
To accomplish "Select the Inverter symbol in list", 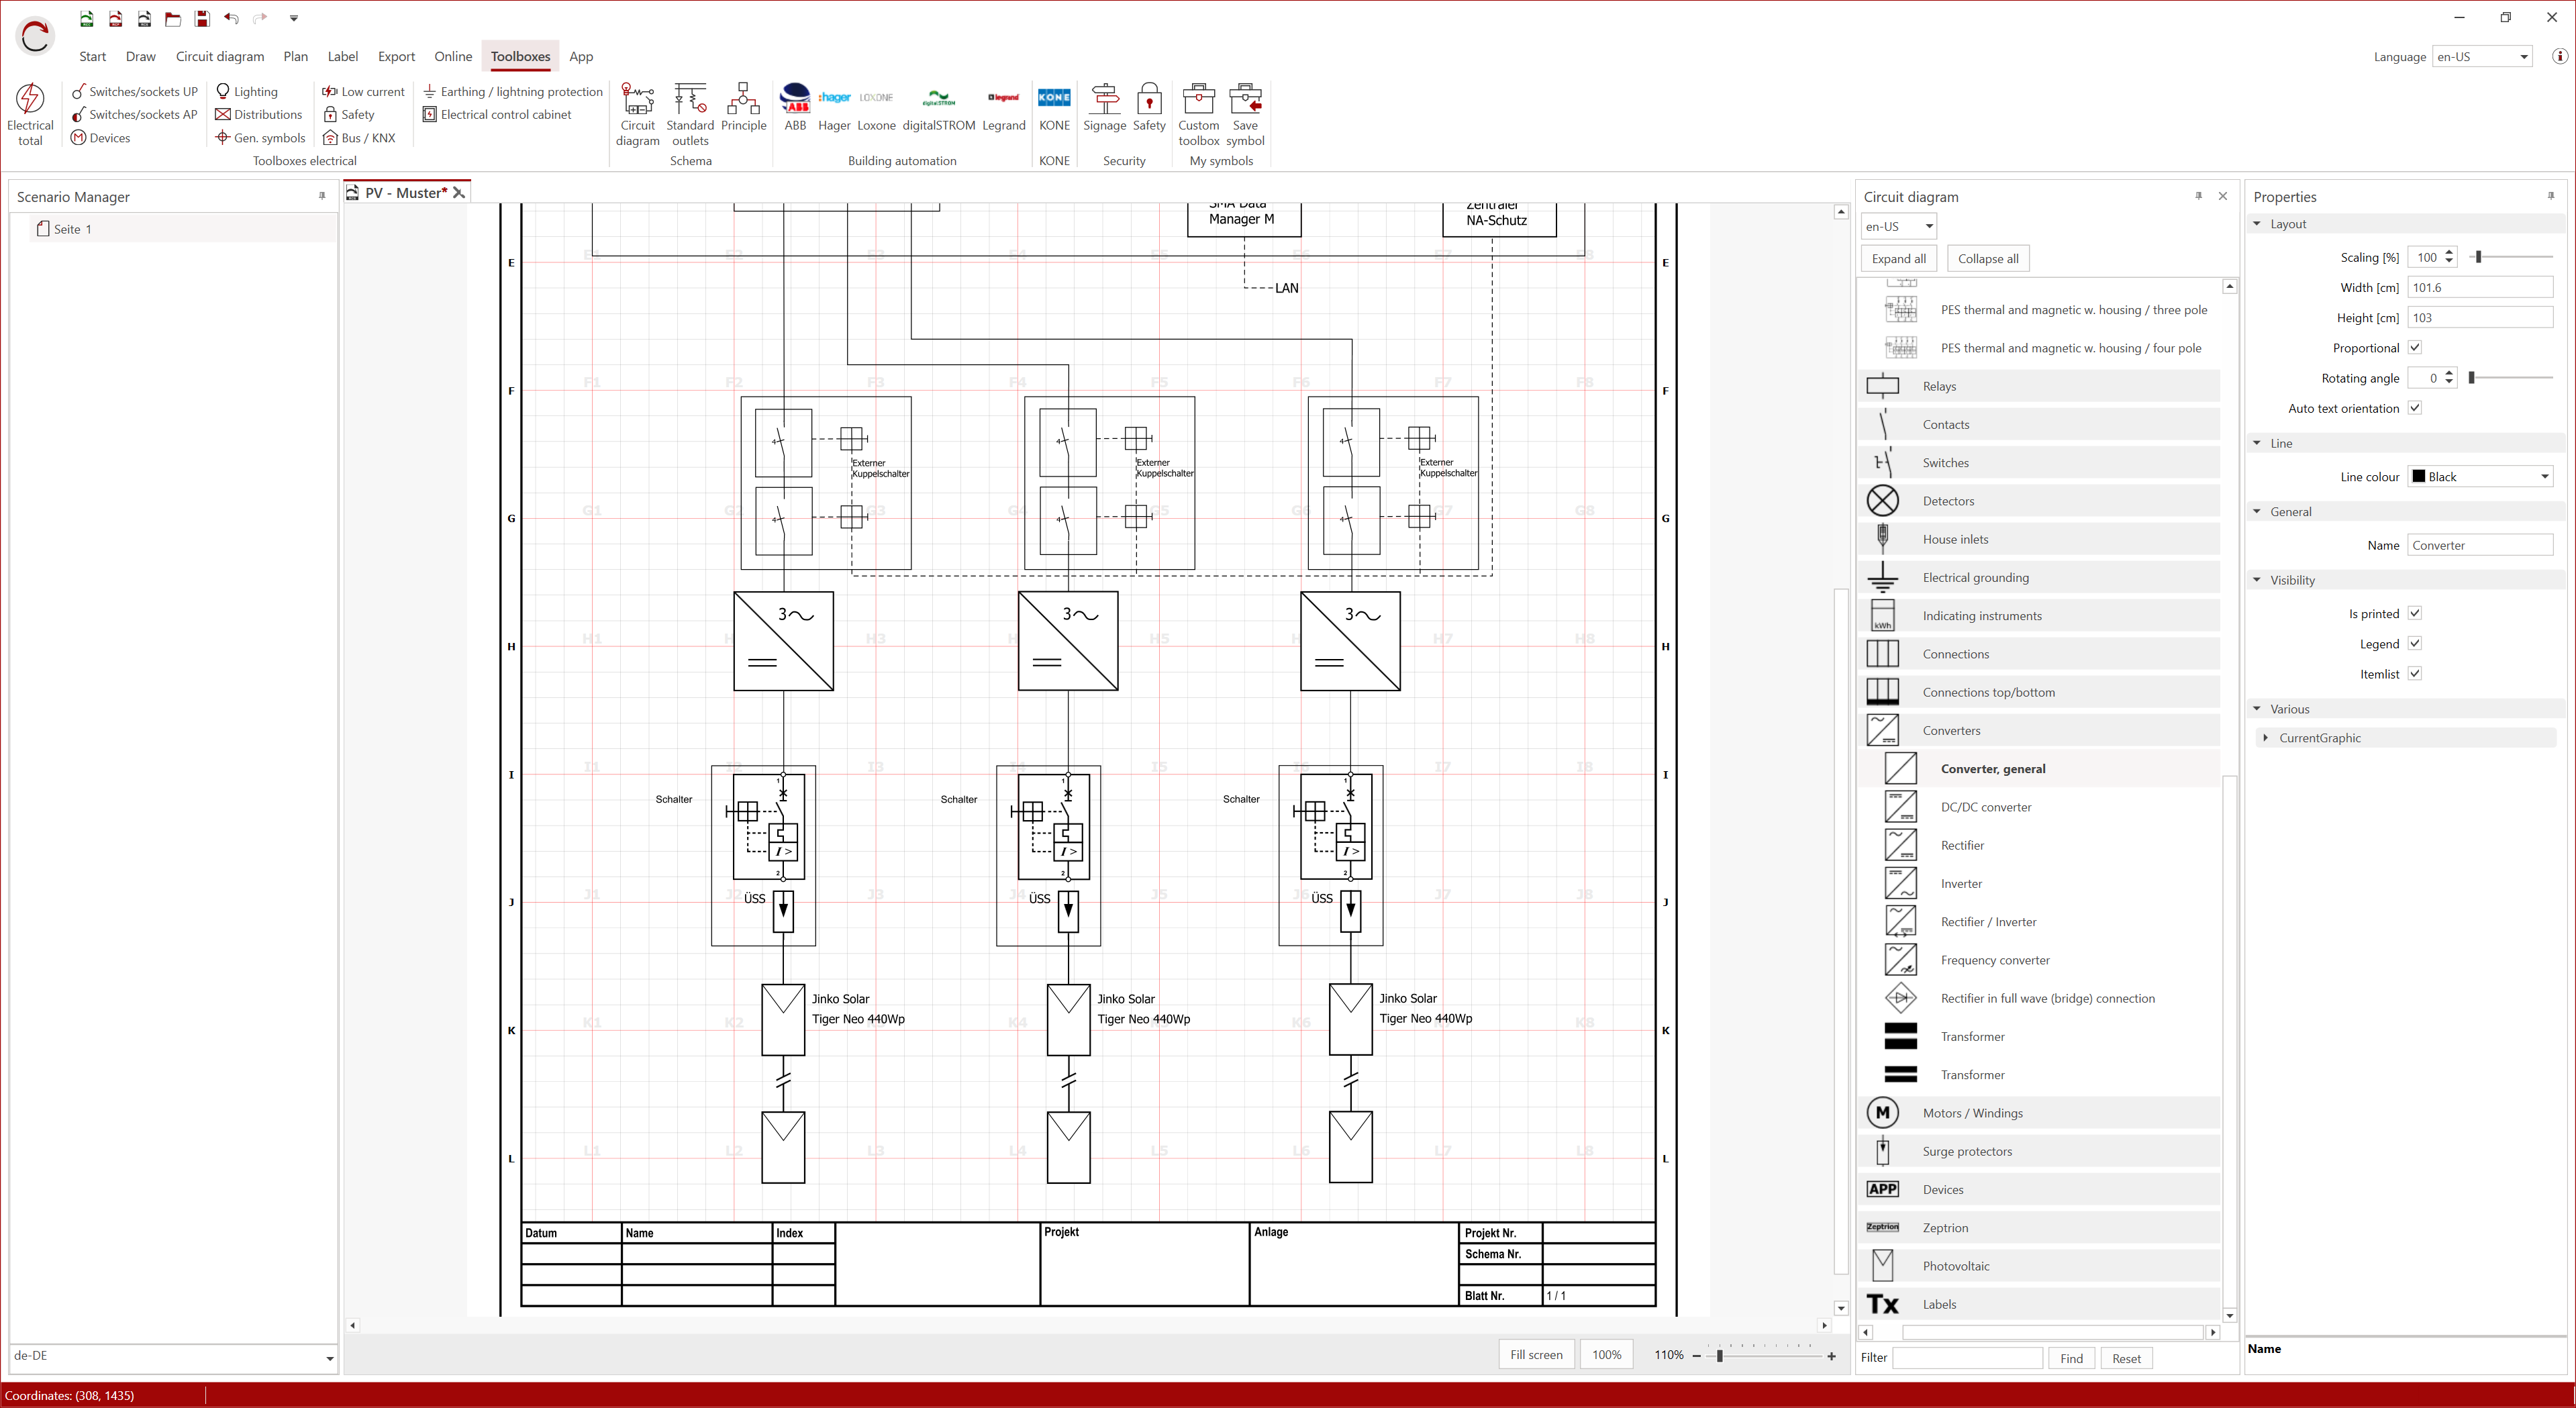I will point(1960,883).
